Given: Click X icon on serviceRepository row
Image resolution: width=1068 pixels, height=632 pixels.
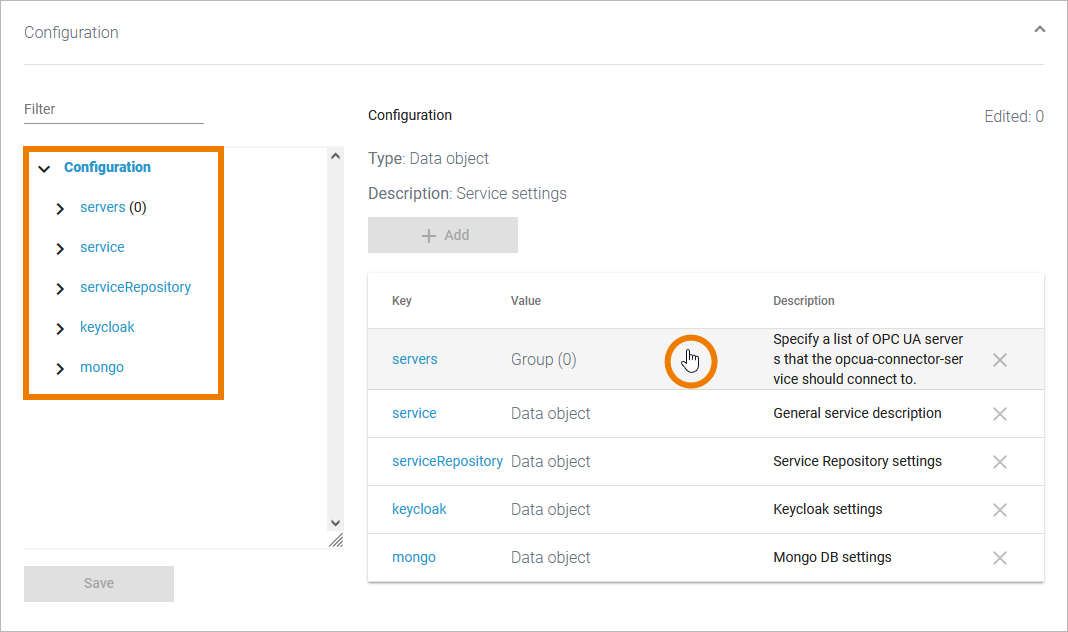Looking at the screenshot, I should click(x=999, y=462).
